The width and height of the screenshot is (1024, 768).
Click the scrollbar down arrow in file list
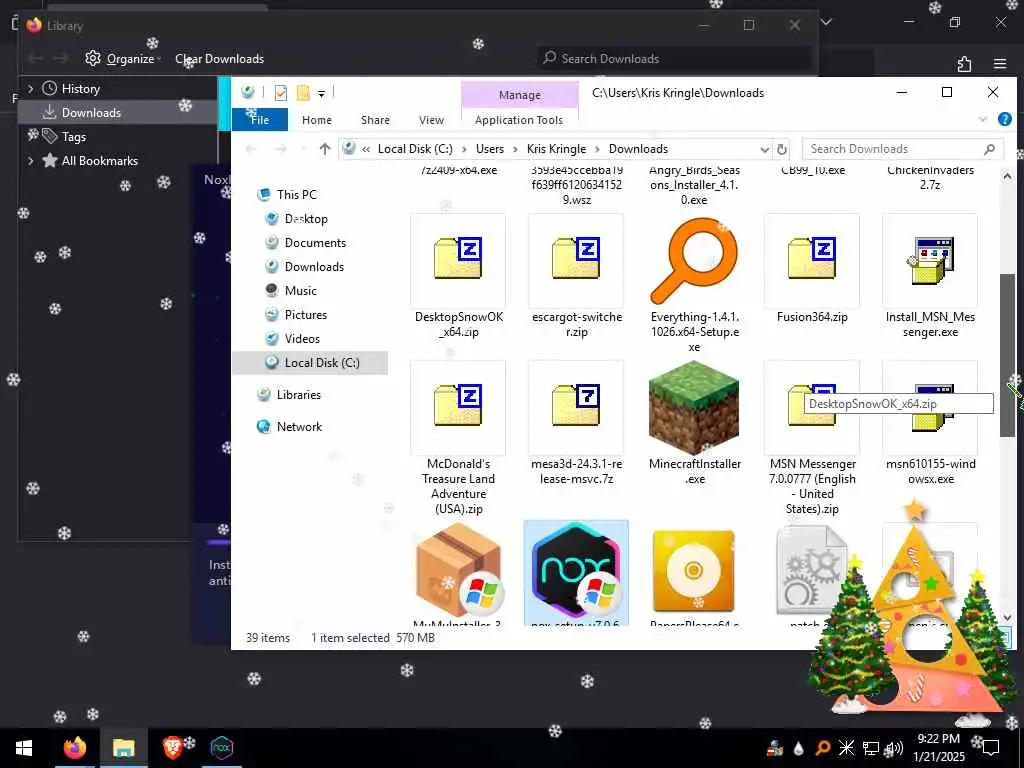point(1007,617)
